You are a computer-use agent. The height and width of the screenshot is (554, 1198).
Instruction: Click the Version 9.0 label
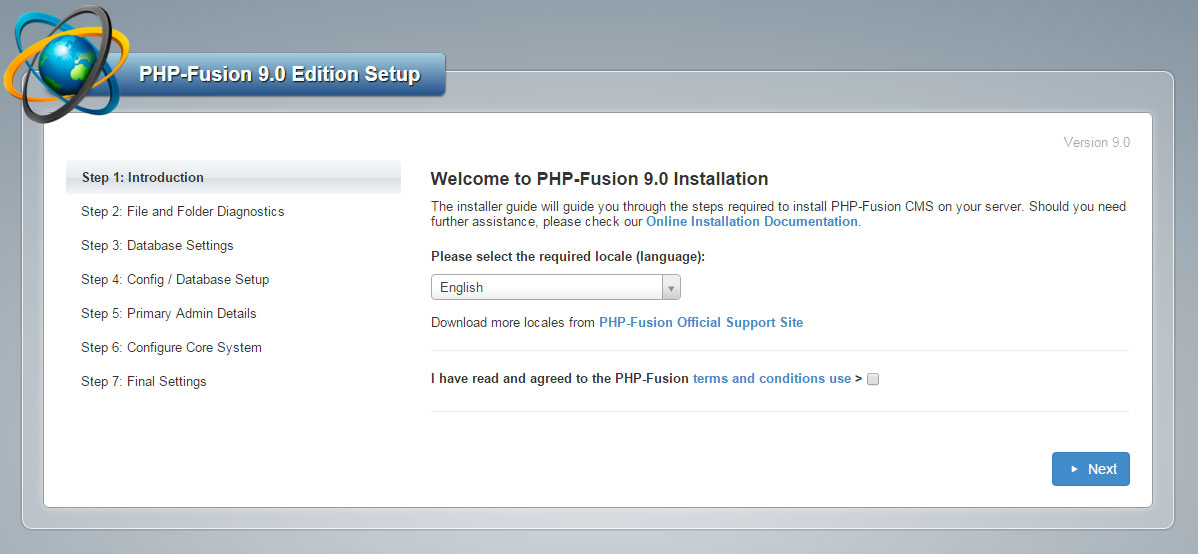pos(1096,142)
